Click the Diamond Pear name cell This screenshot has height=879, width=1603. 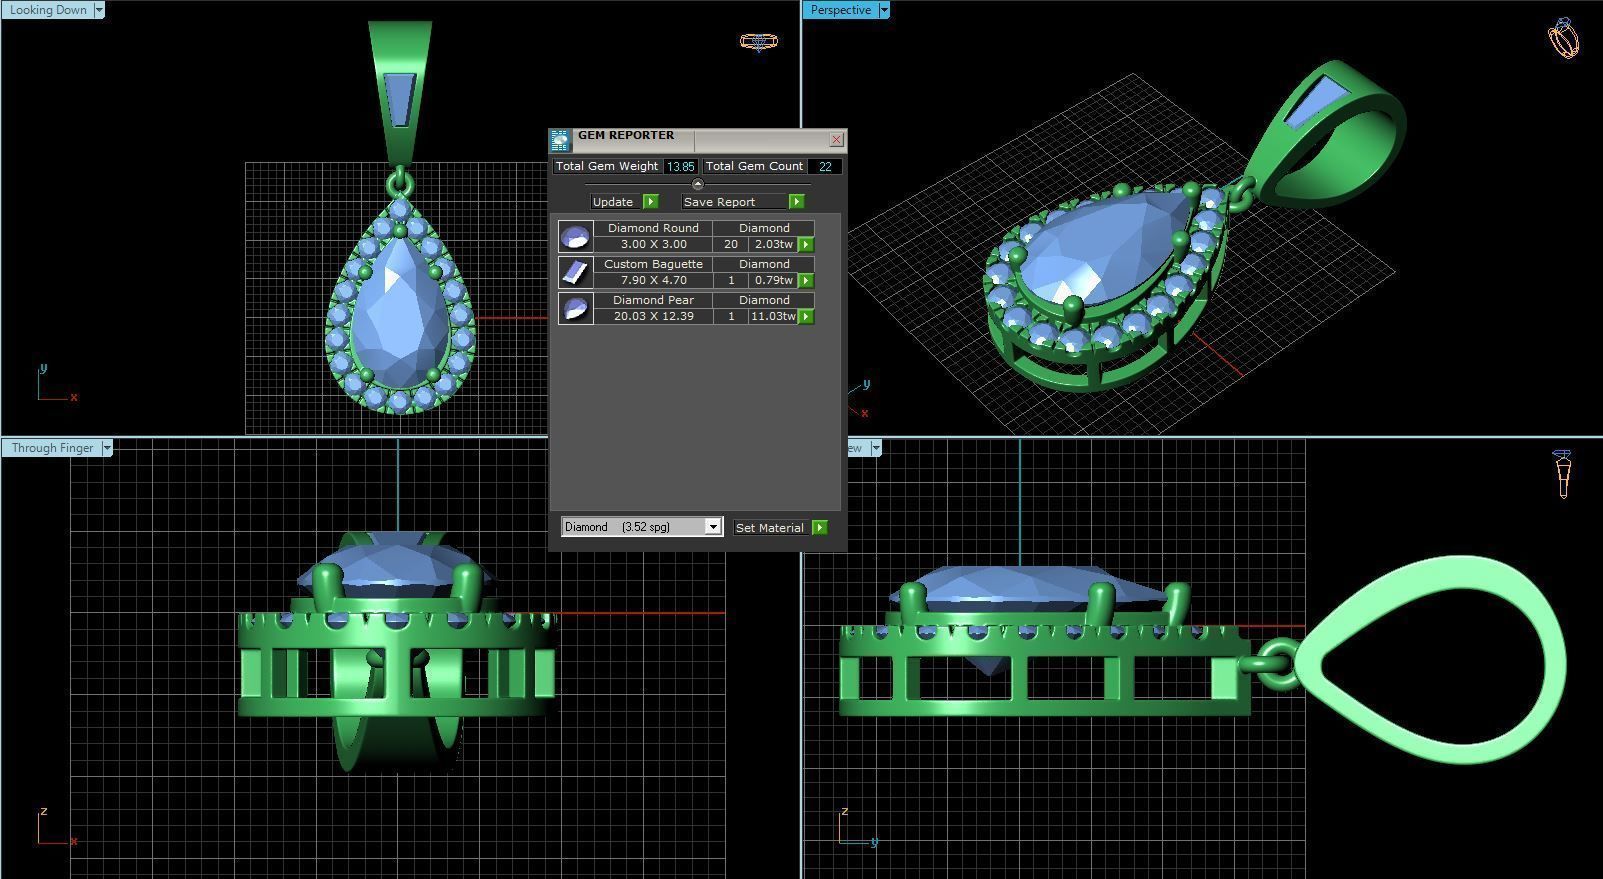653,300
